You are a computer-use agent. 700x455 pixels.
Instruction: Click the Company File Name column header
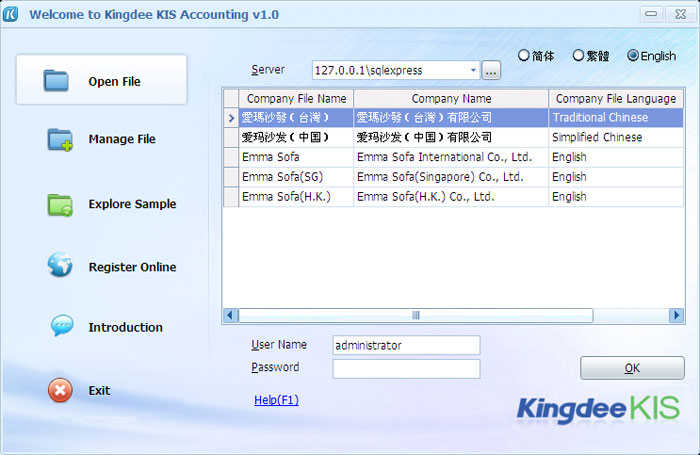[296, 99]
